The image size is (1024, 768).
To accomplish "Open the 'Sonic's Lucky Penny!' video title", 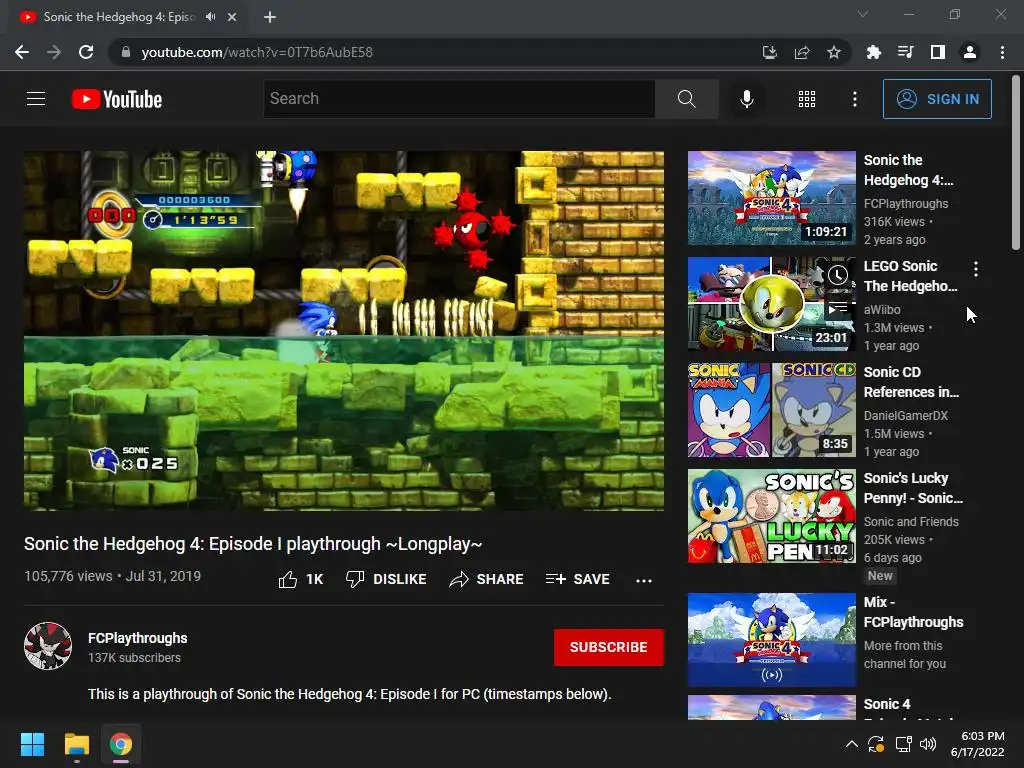I will [913, 488].
